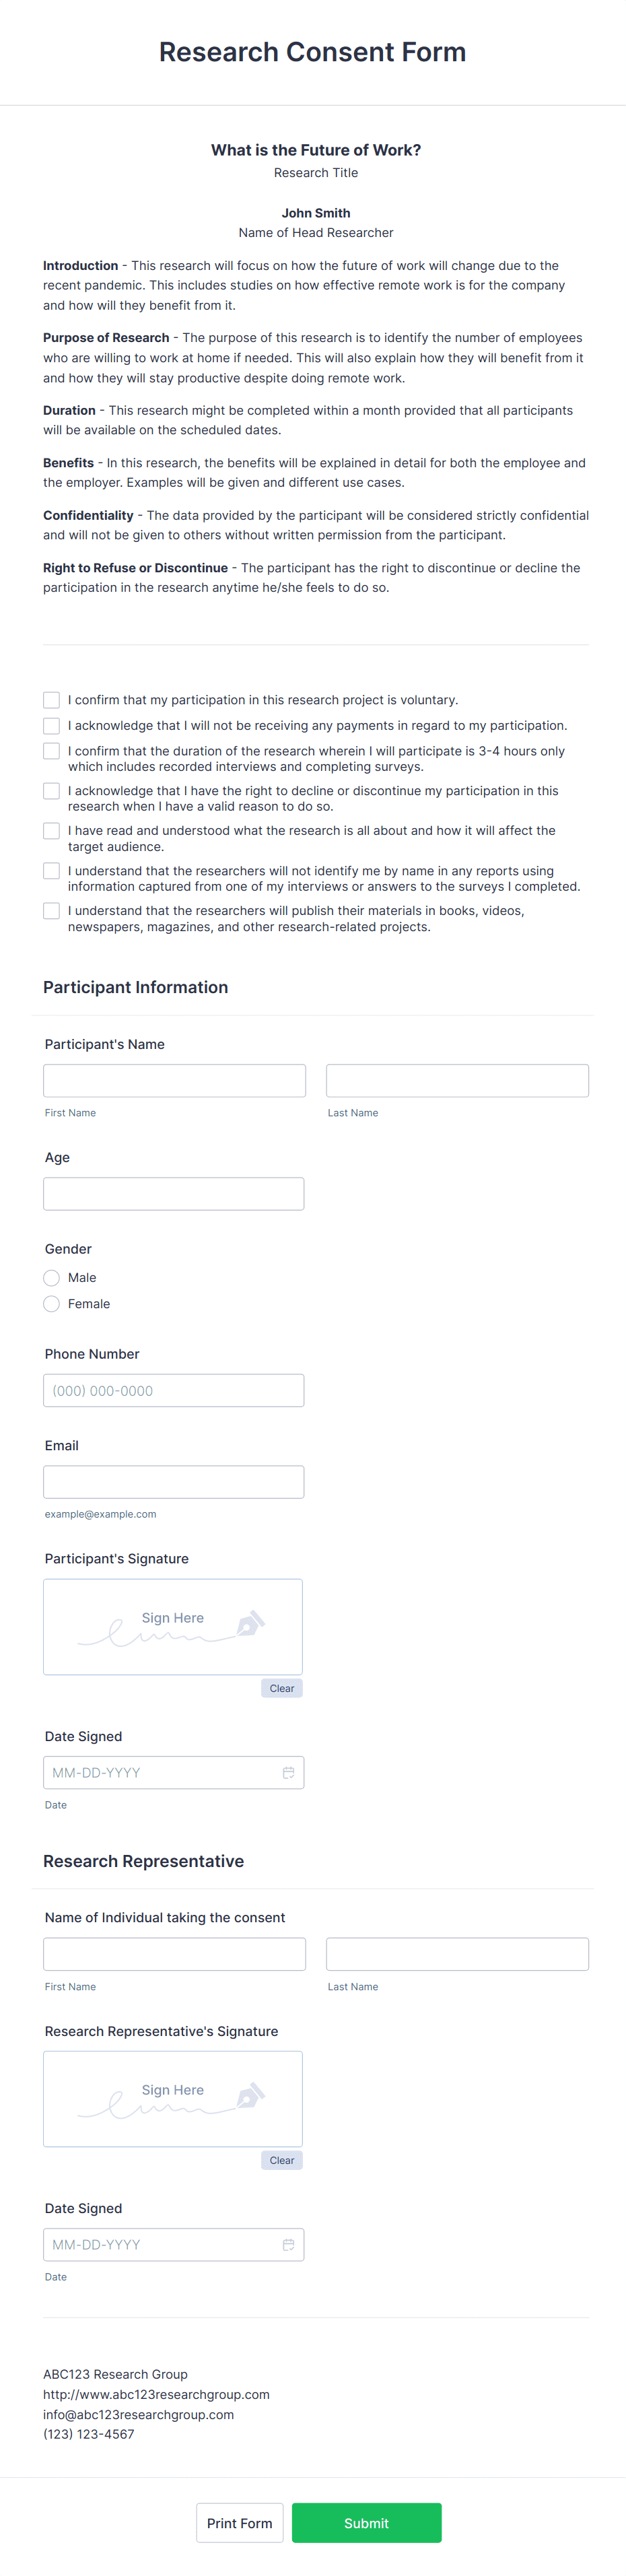Check the no payments acknowledgement checkbox

[51, 726]
